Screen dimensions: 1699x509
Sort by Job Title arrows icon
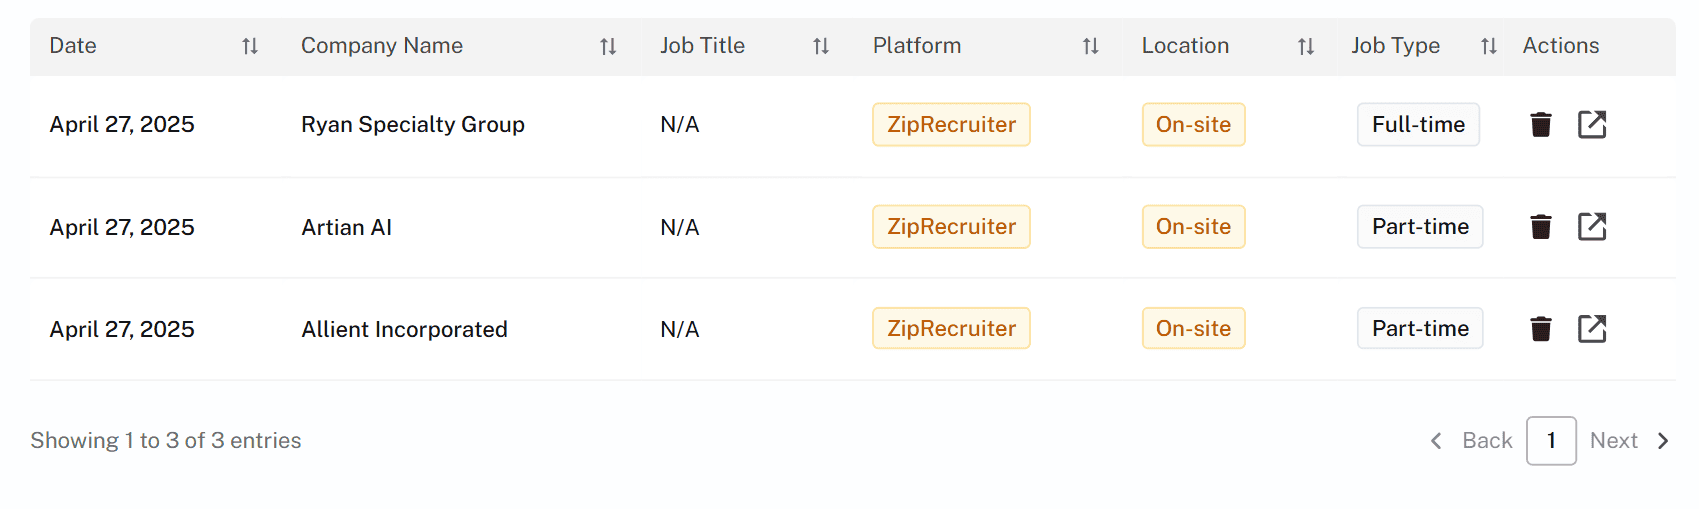[x=821, y=46]
